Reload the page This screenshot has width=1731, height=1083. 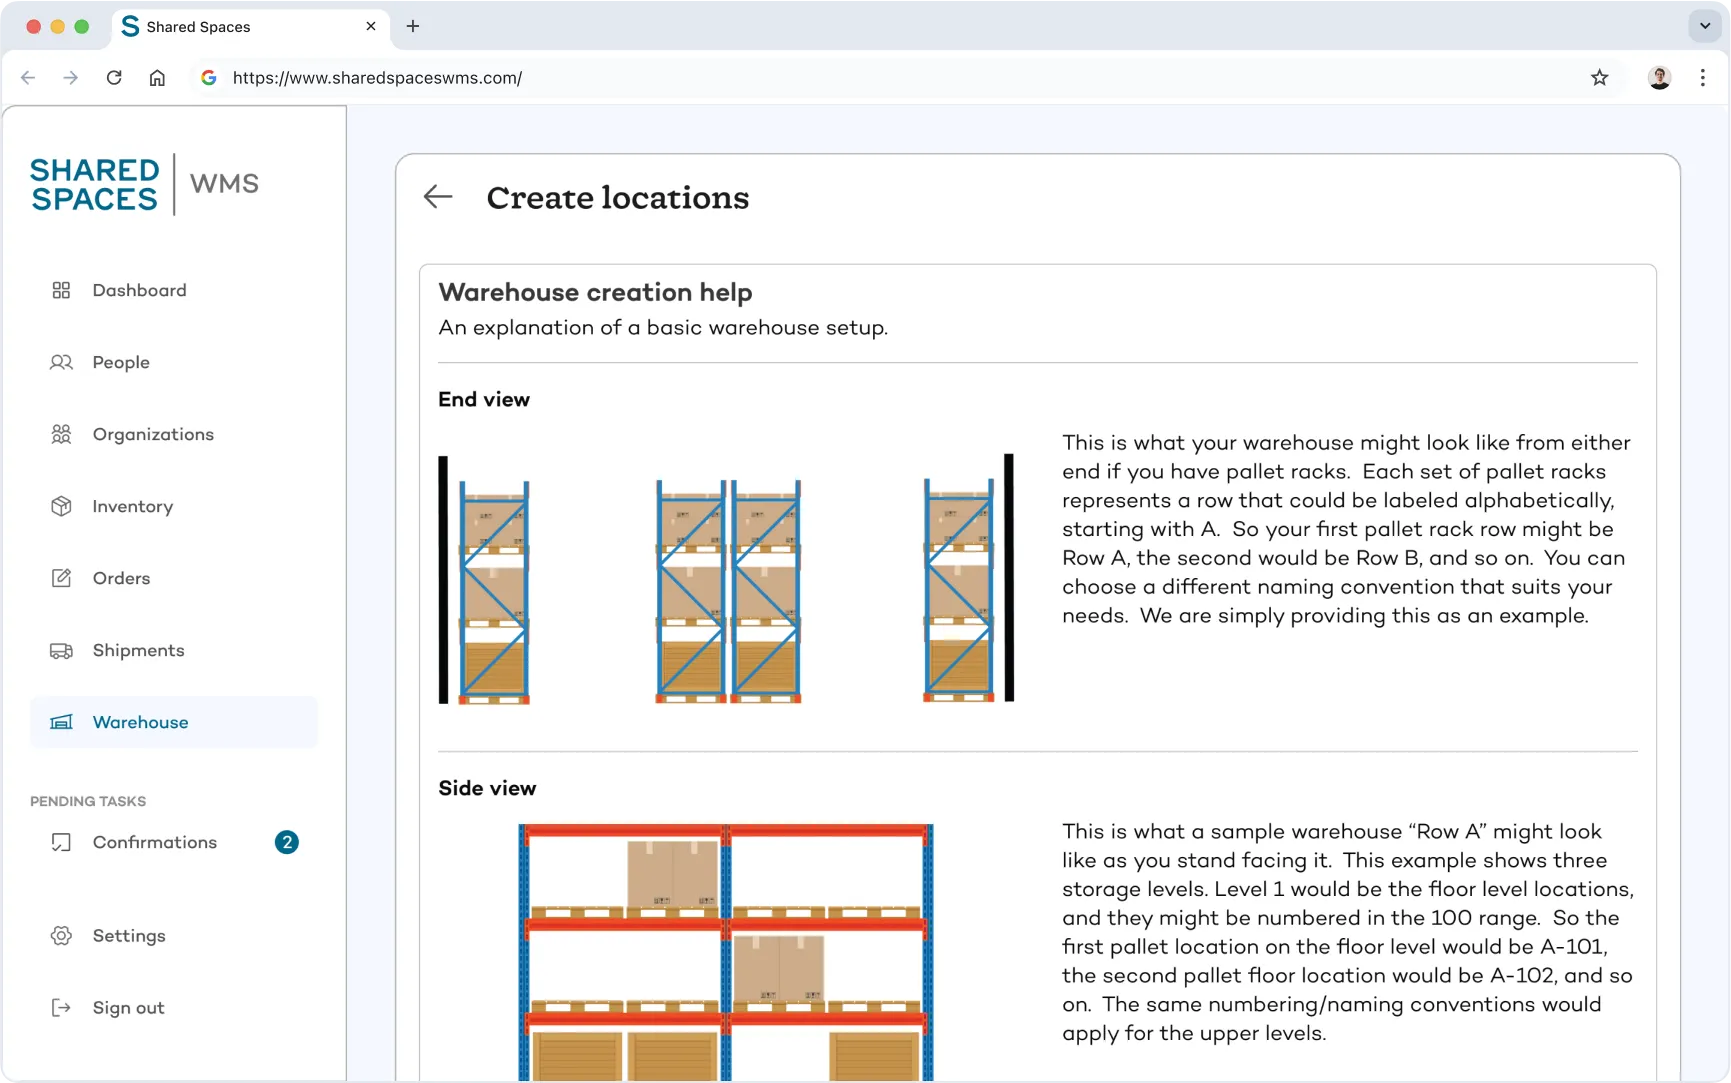click(114, 78)
